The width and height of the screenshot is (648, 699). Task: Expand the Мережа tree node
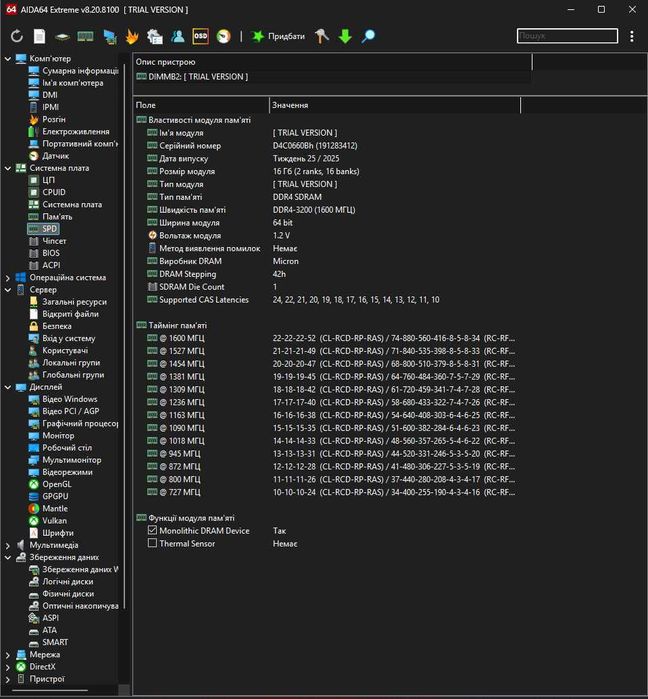(8, 655)
